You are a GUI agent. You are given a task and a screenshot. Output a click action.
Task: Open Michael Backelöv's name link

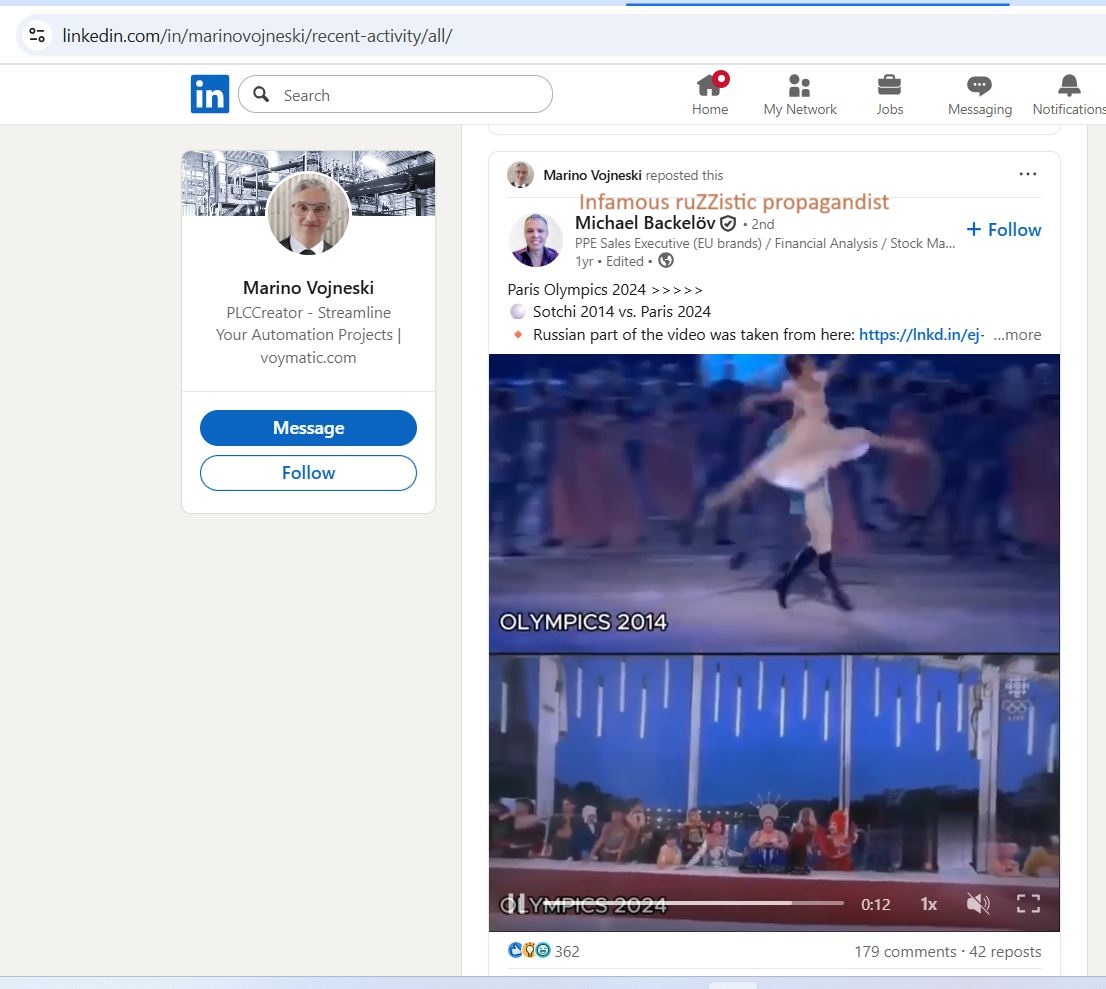click(x=645, y=223)
